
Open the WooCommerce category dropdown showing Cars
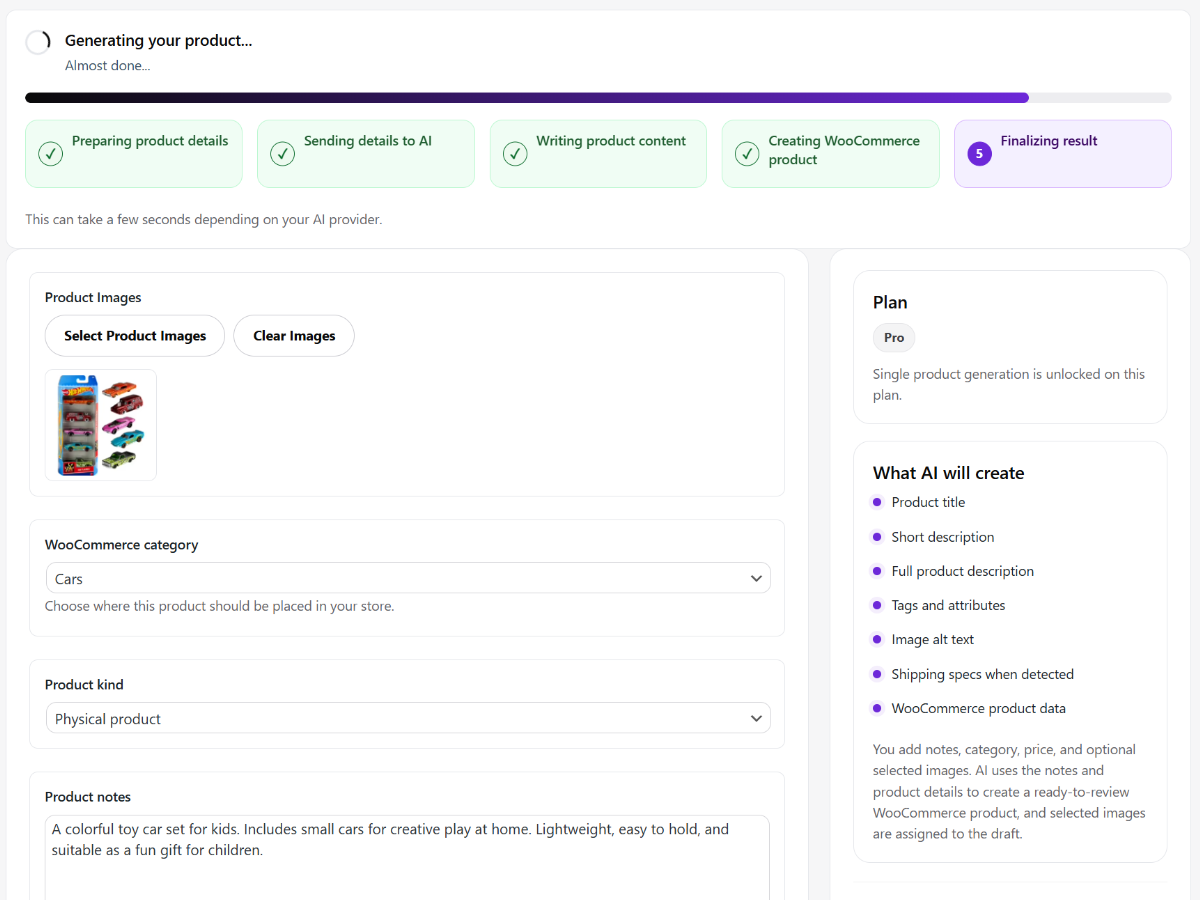coord(408,578)
